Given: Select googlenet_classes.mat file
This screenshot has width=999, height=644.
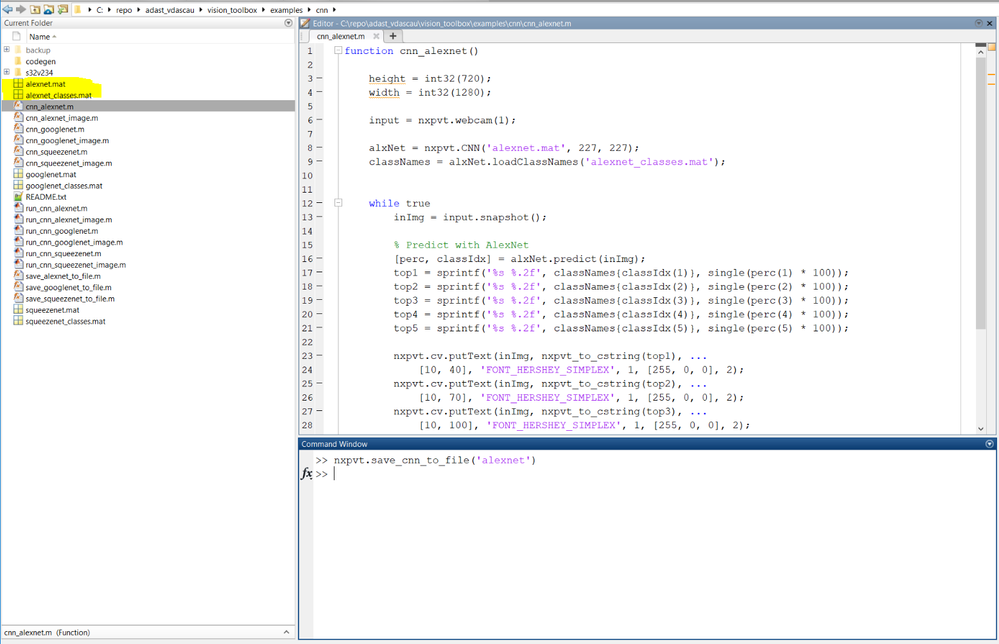Looking at the screenshot, I should 64,185.
